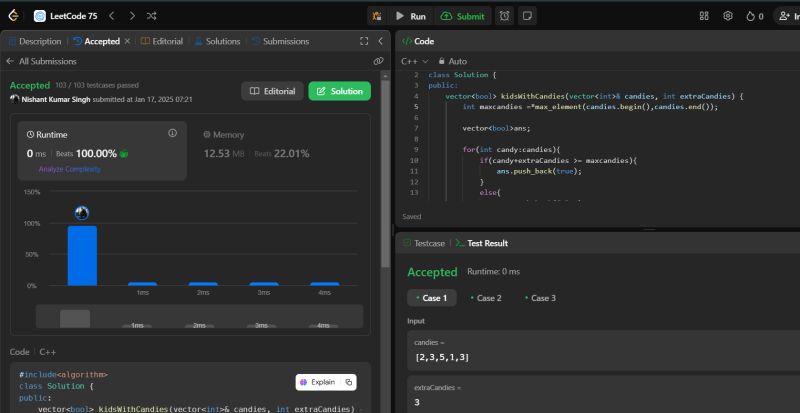
Task: Click the invite user icon
Action: click(787, 16)
